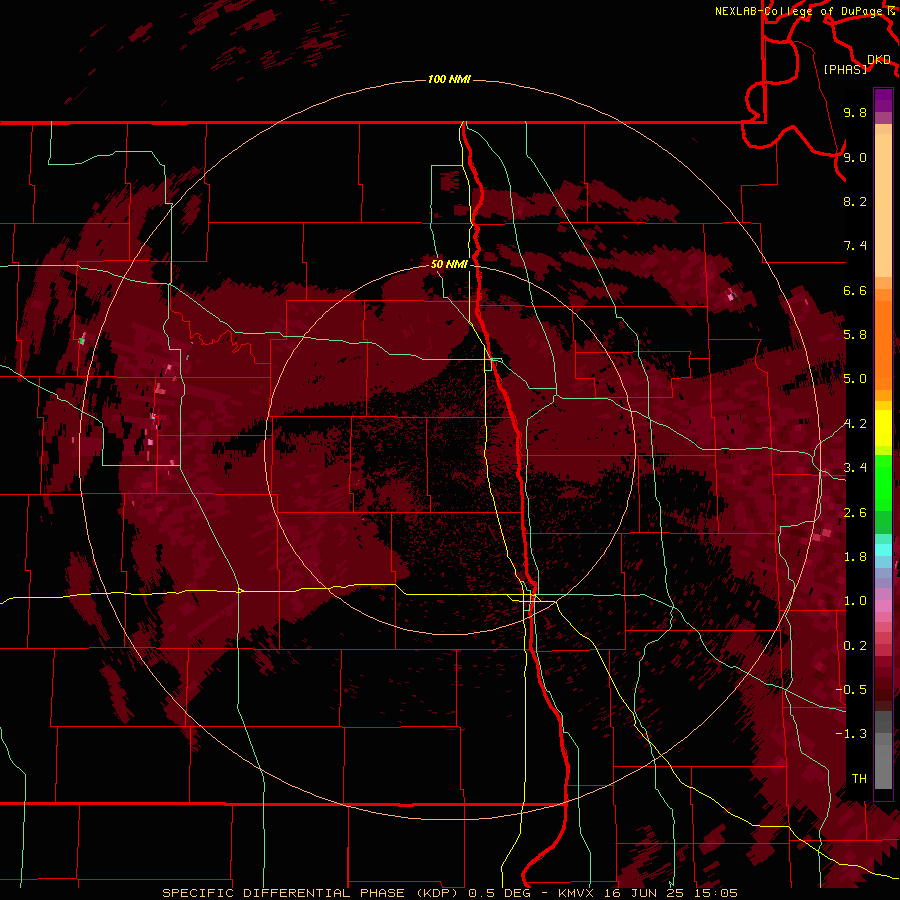The image size is (900, 900).
Task: Click the 5.8 scale value
Action: tap(855, 335)
